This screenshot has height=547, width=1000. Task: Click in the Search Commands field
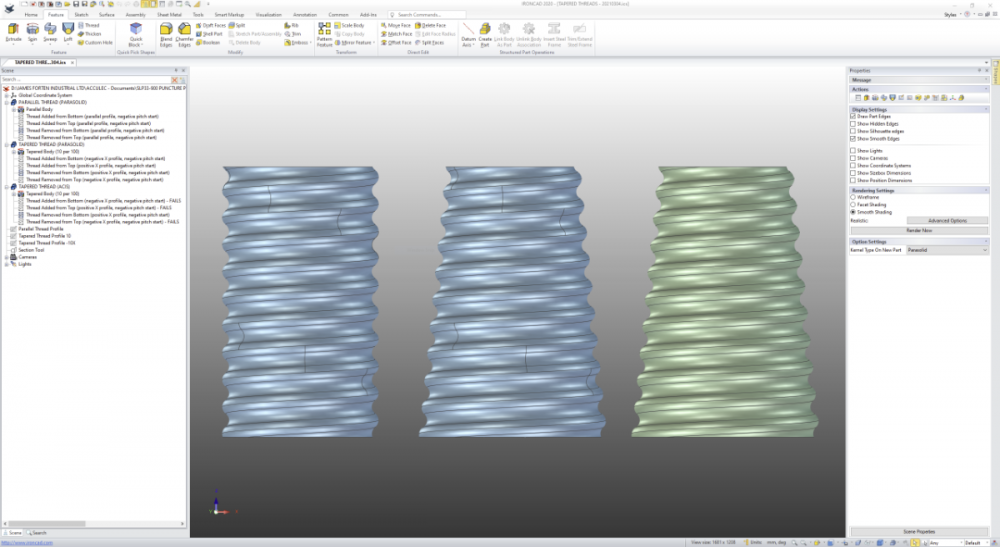click(x=426, y=15)
